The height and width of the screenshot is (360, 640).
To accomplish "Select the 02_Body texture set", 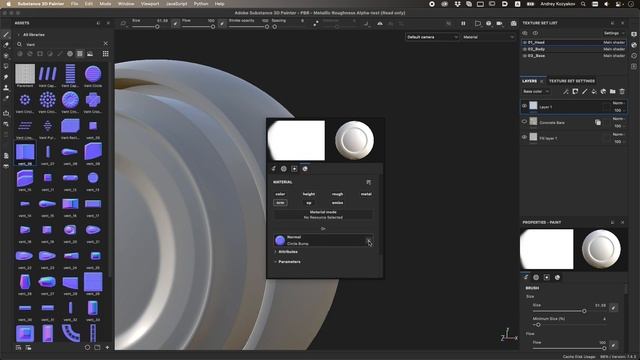I will pyautogui.click(x=574, y=49).
